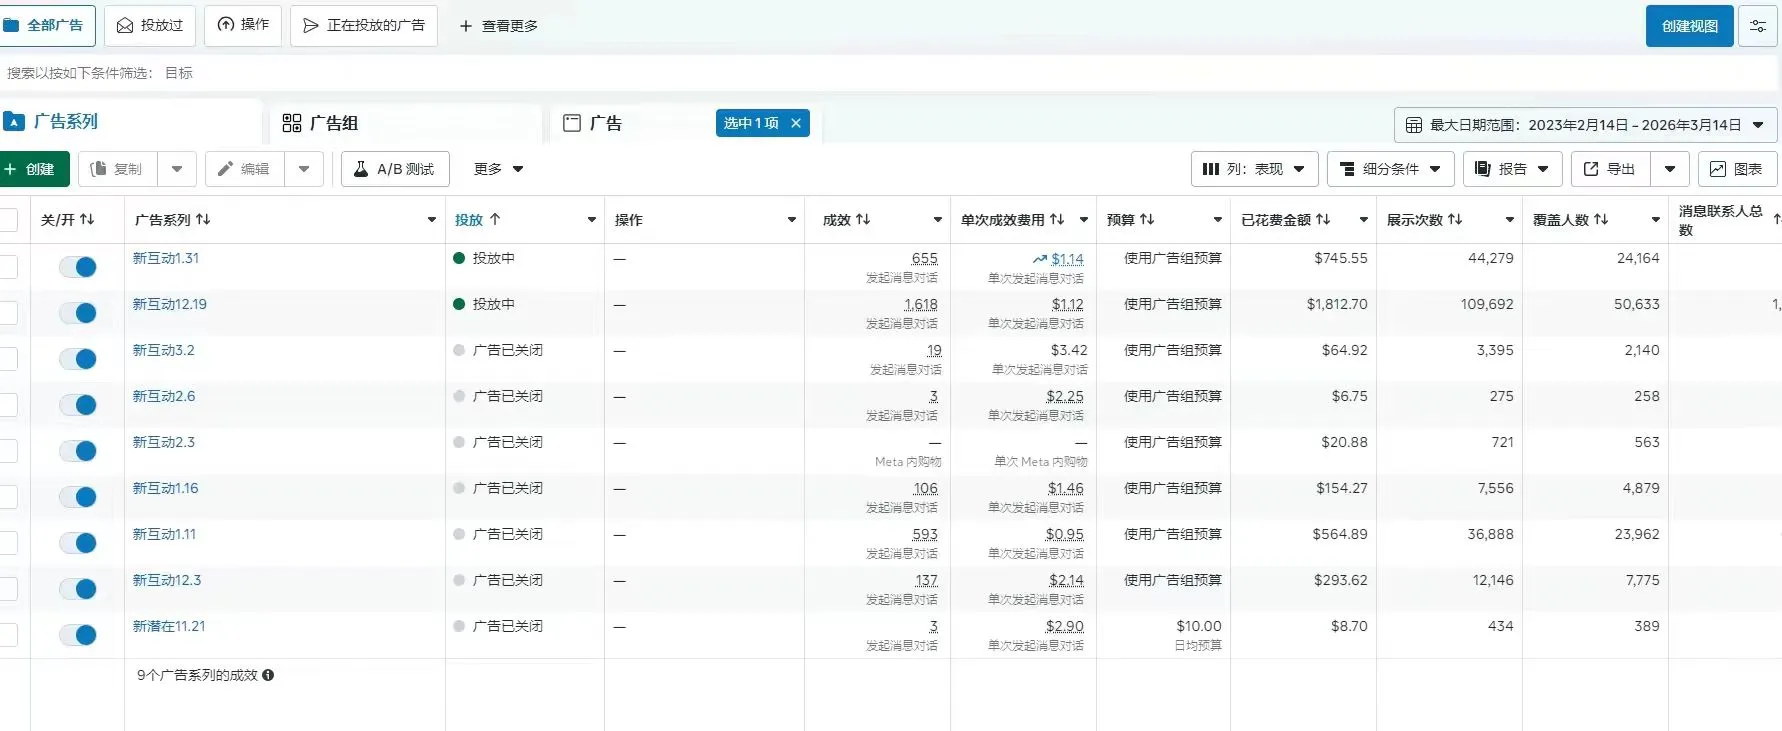1782x731 pixels.
Task: Open the 复制 dropdown arrow
Action: [177, 169]
